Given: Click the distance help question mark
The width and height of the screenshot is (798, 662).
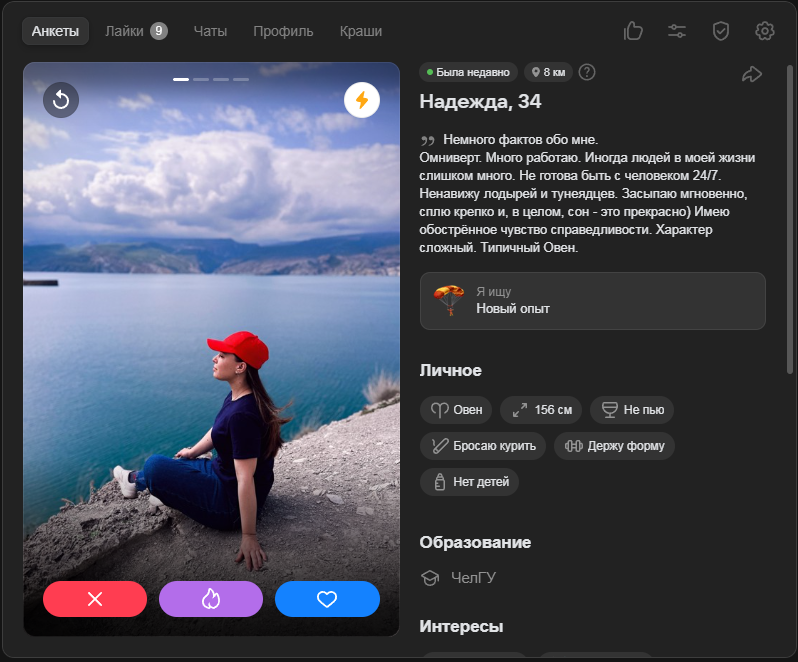Looking at the screenshot, I should [x=587, y=72].
